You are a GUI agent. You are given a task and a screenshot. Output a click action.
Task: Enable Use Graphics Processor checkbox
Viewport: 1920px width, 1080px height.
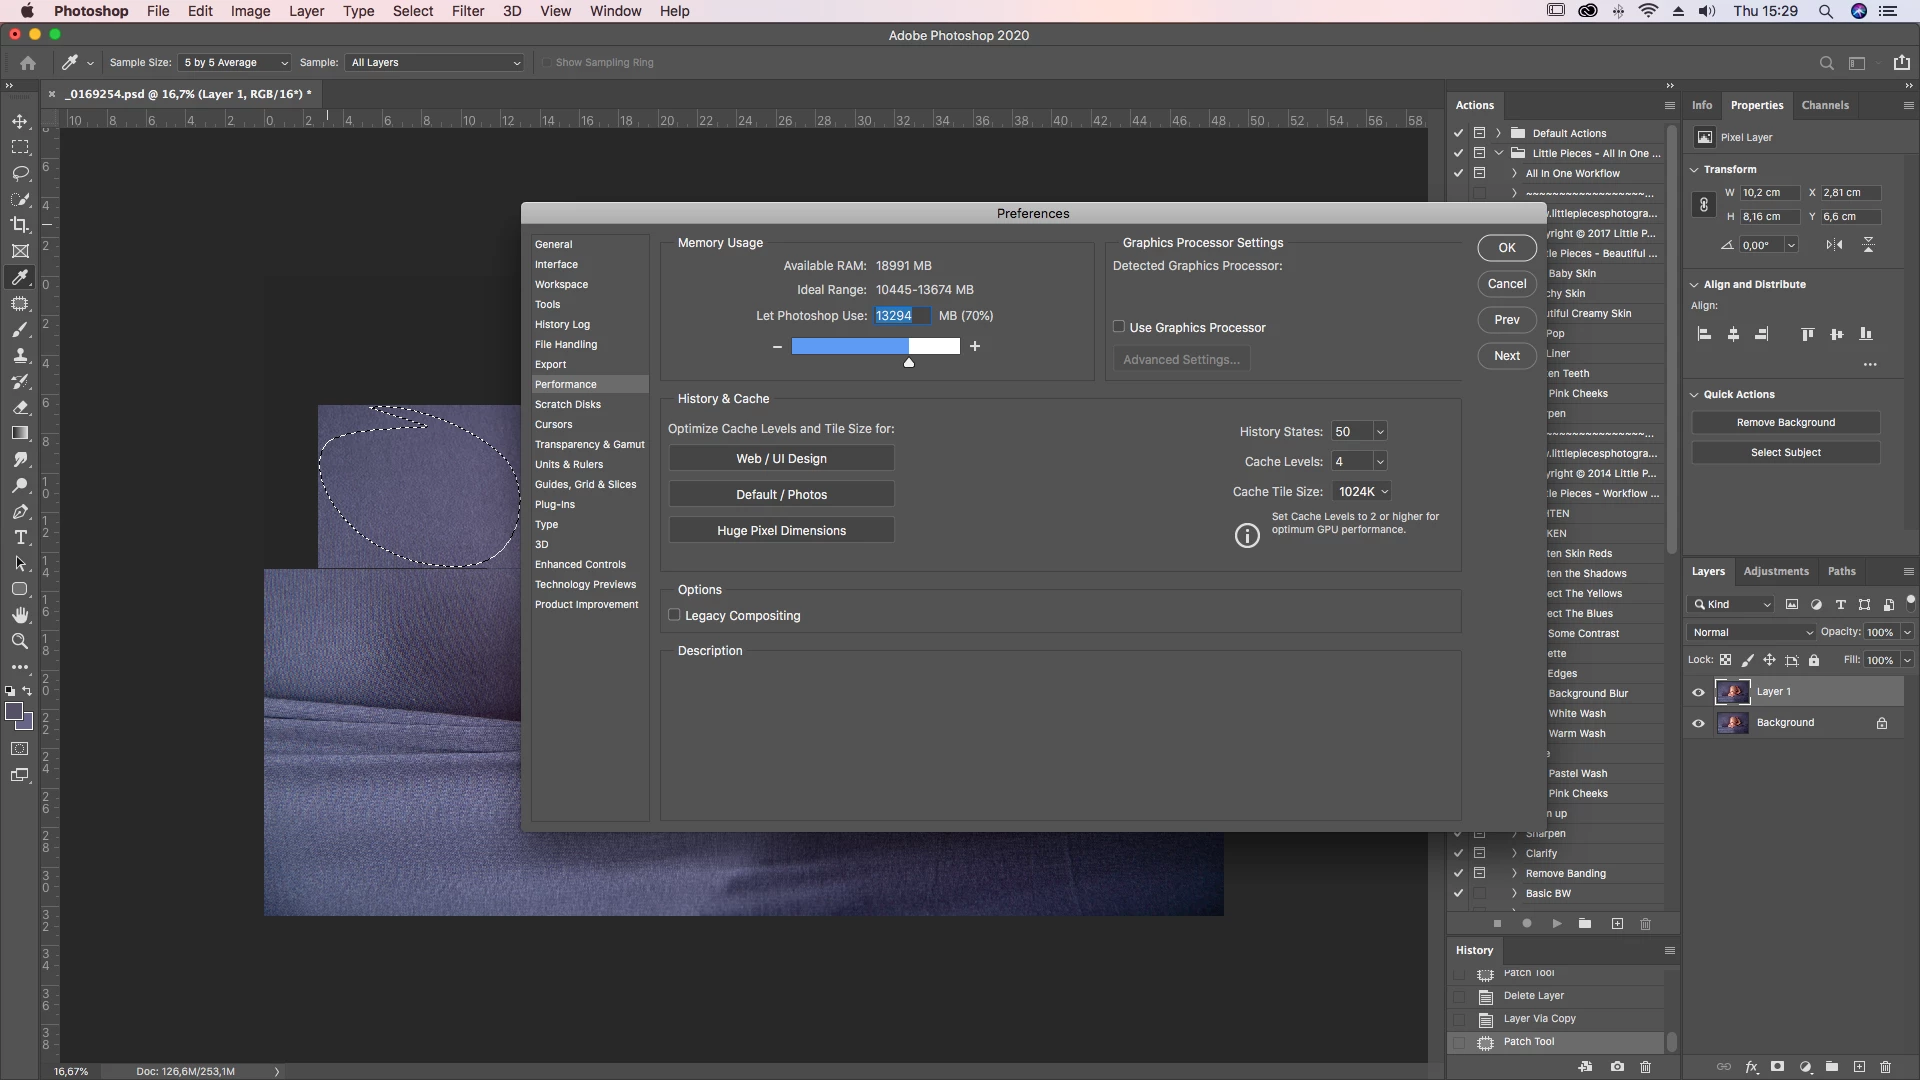1119,327
